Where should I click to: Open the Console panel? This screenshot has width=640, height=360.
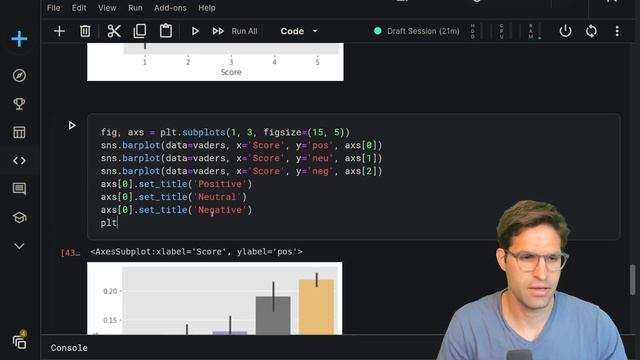69,348
